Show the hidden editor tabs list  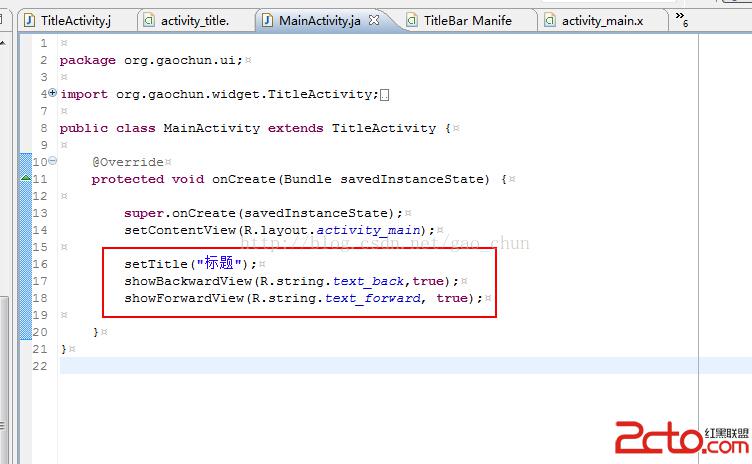click(x=682, y=19)
